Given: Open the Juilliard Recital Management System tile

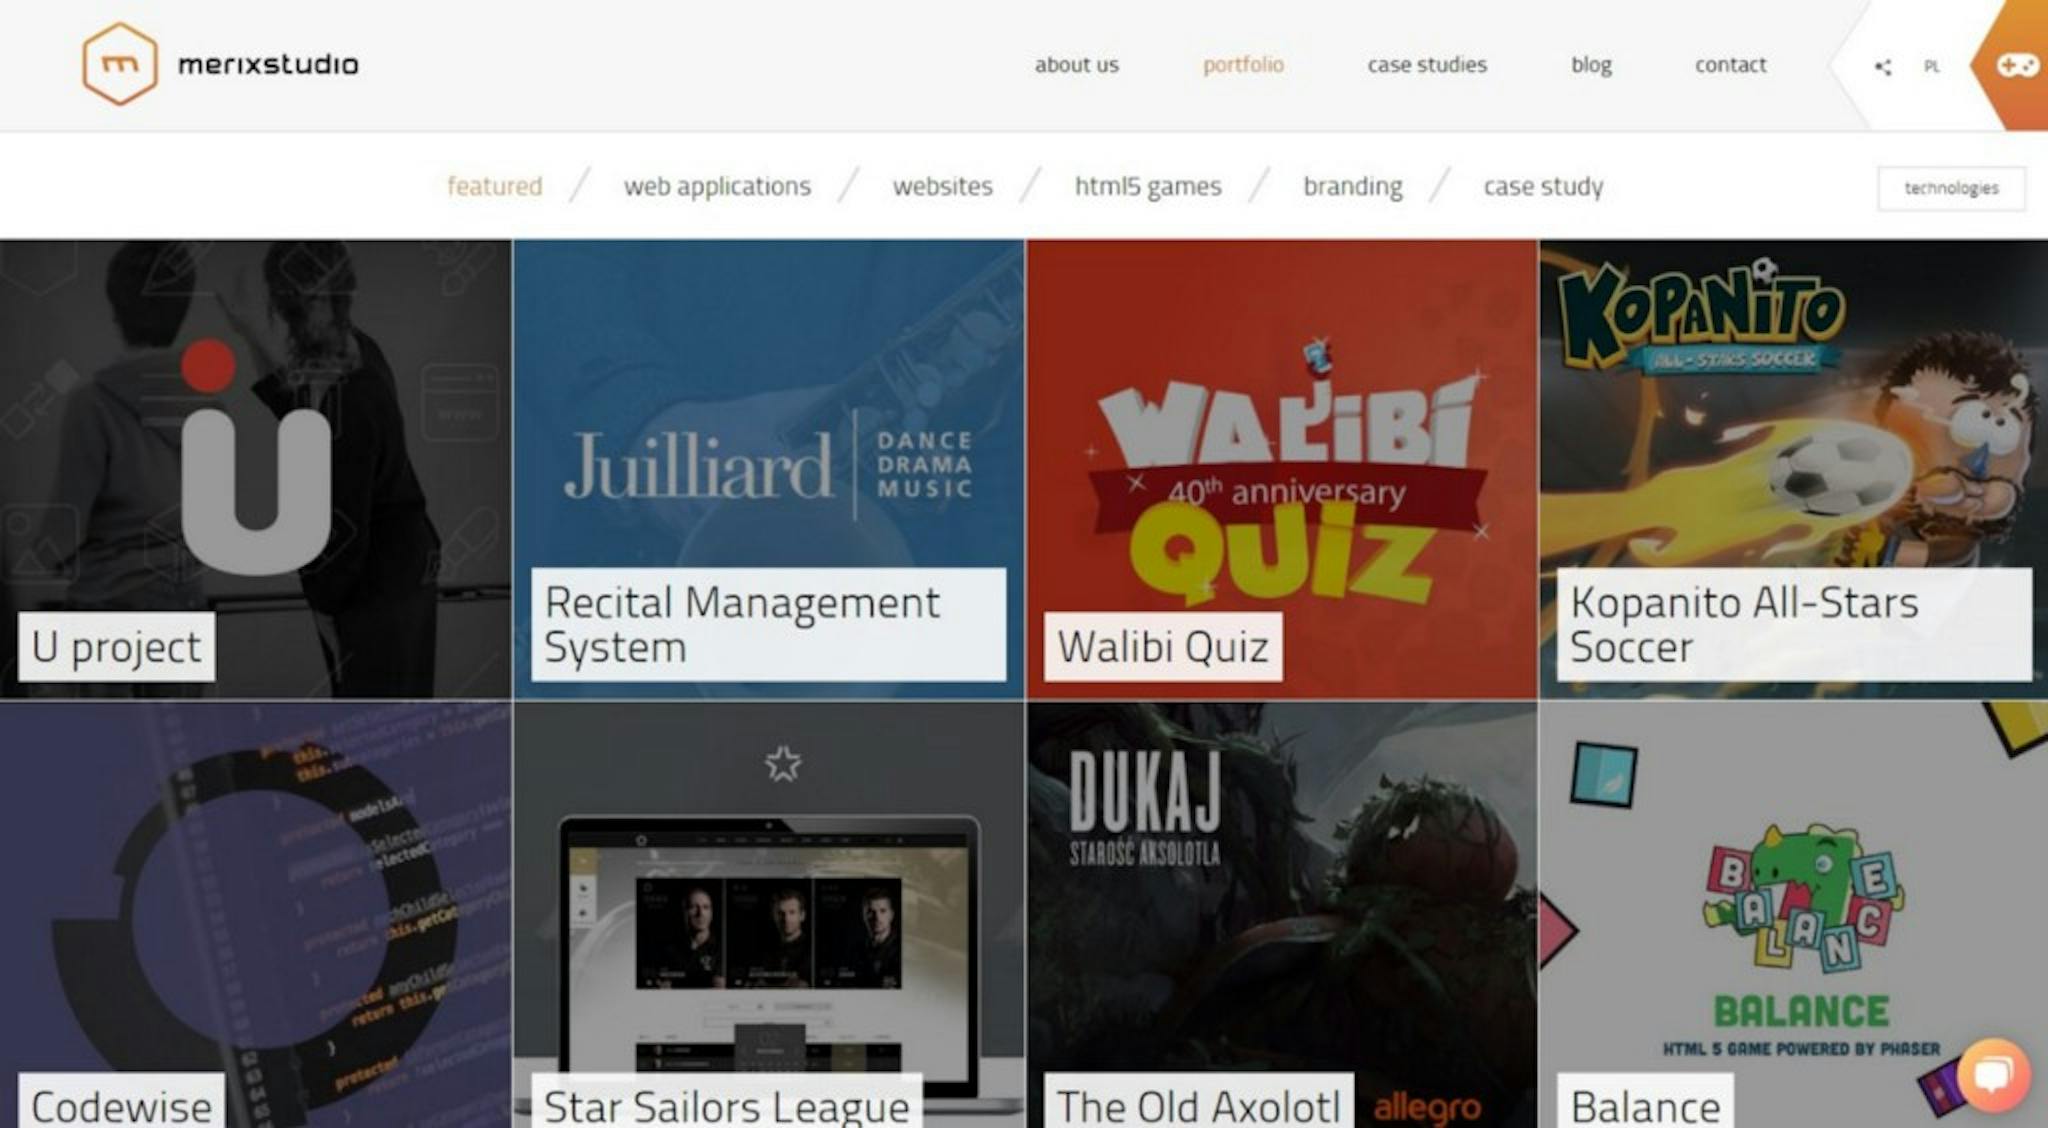Looking at the screenshot, I should point(769,468).
